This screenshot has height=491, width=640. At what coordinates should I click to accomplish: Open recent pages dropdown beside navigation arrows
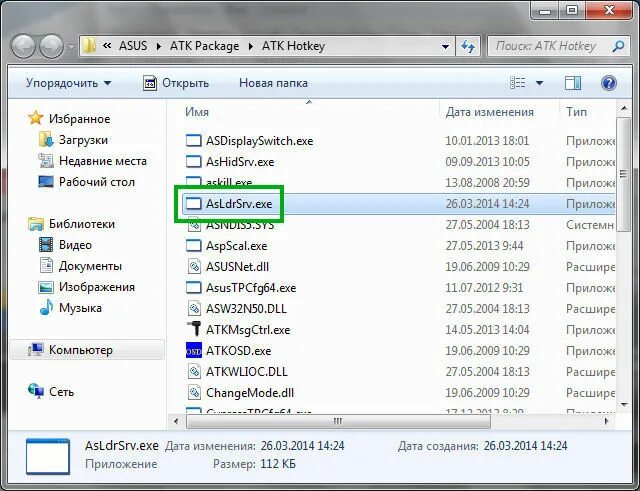[x=71, y=47]
